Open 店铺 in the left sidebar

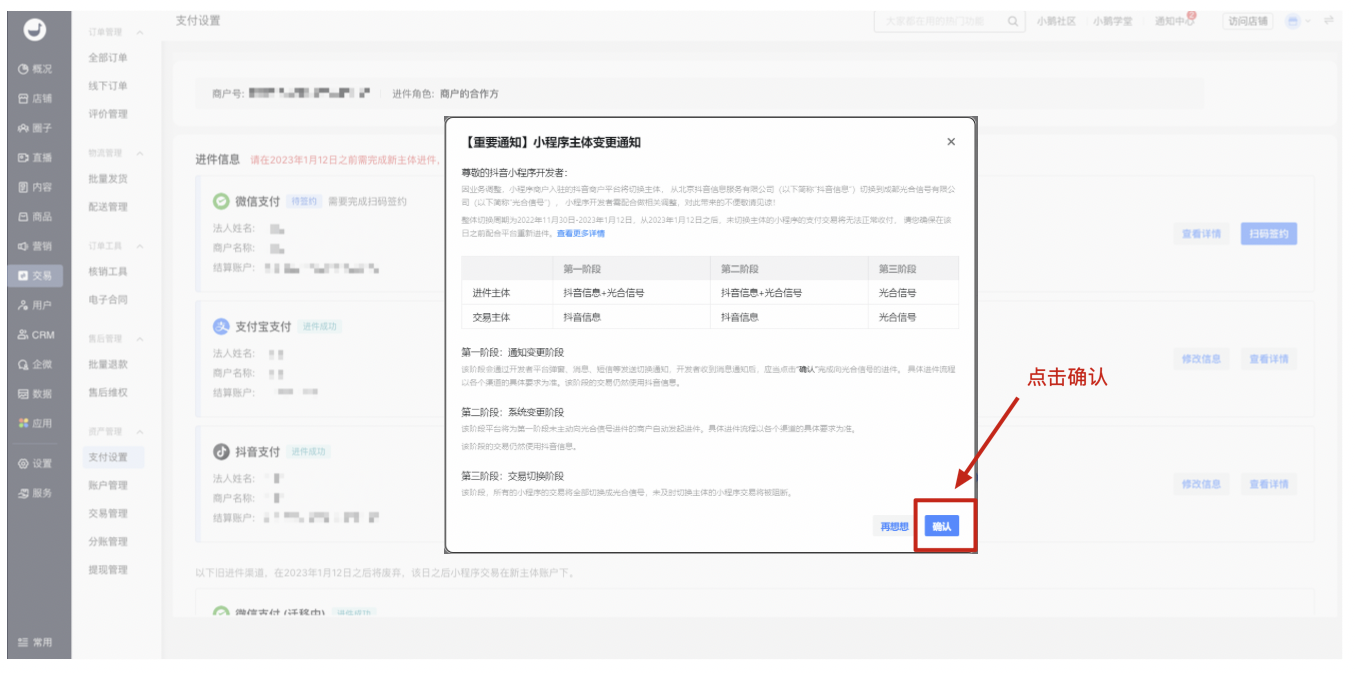tap(35, 99)
